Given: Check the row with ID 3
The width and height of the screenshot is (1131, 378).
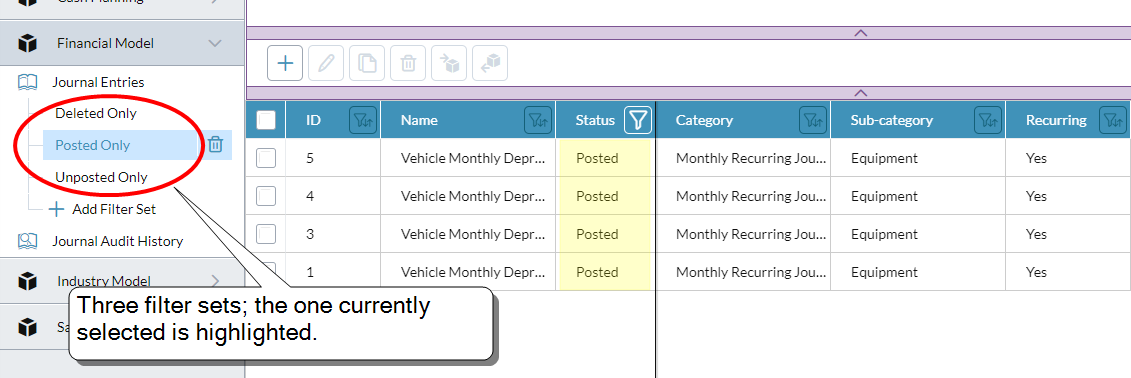Looking at the screenshot, I should 266,234.
